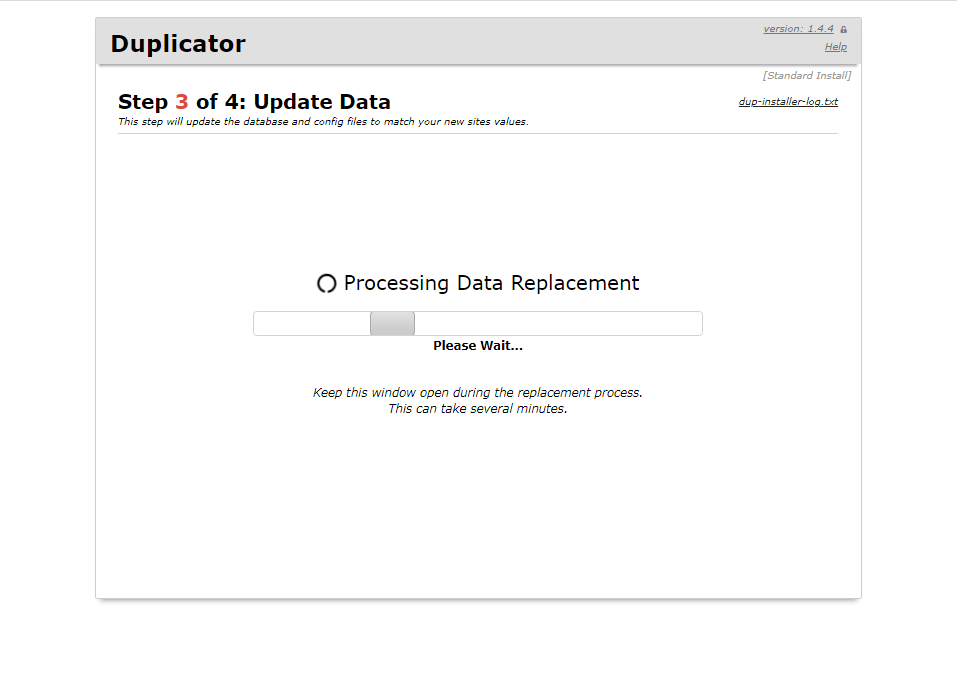Screen dimensions: 957x691
Task: Click the unlocked padlock icon beside version
Action: pyautogui.click(x=844, y=30)
